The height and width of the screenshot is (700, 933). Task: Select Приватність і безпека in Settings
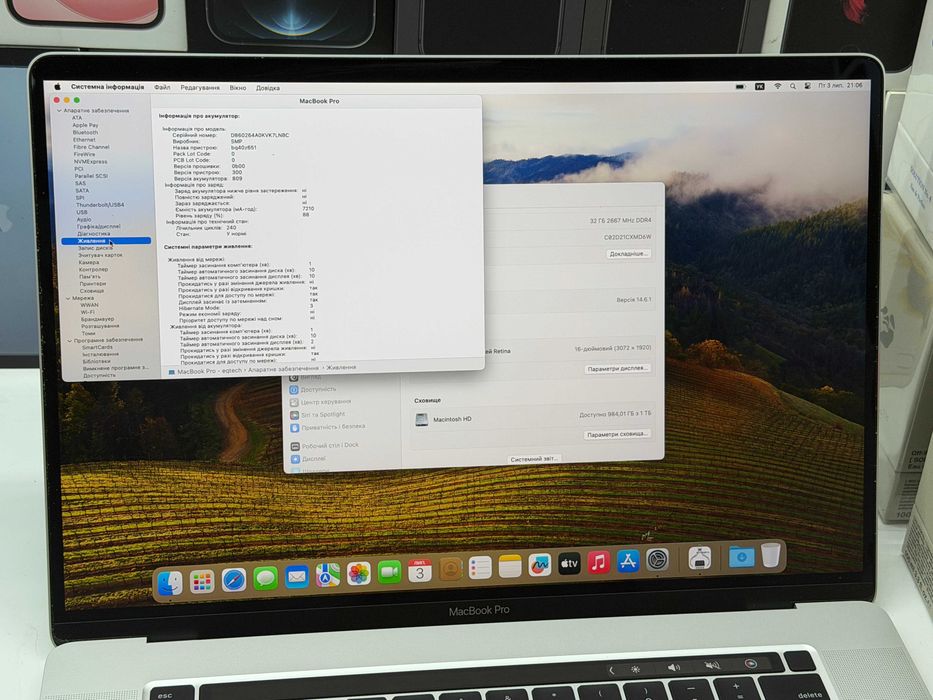click(328, 427)
